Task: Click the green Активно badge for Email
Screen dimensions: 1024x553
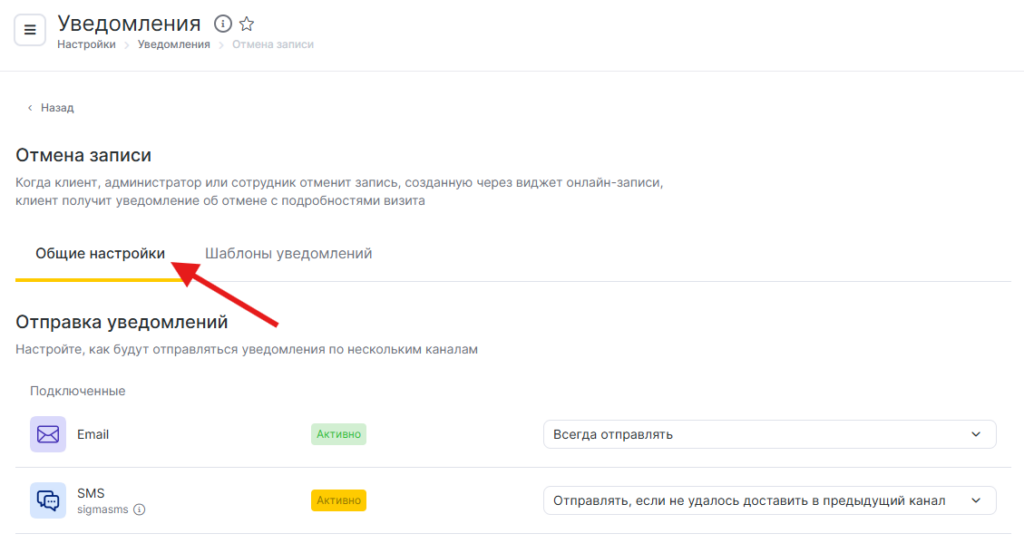Action: (339, 434)
